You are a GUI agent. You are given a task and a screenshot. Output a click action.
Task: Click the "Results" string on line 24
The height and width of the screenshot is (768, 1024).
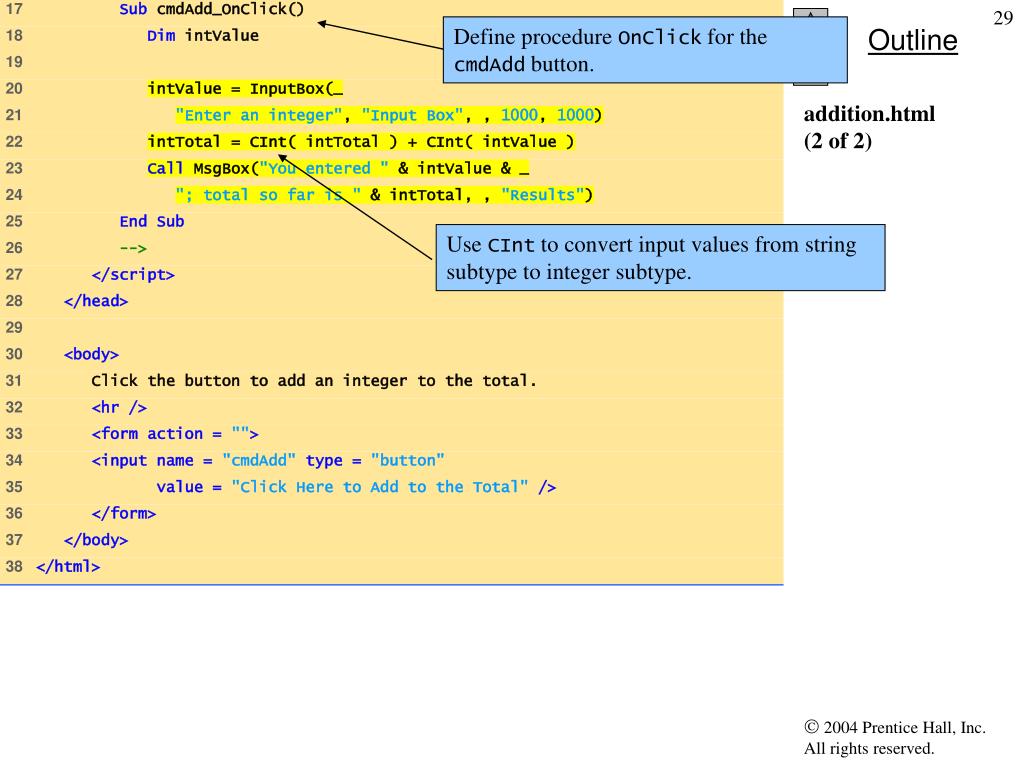542,195
